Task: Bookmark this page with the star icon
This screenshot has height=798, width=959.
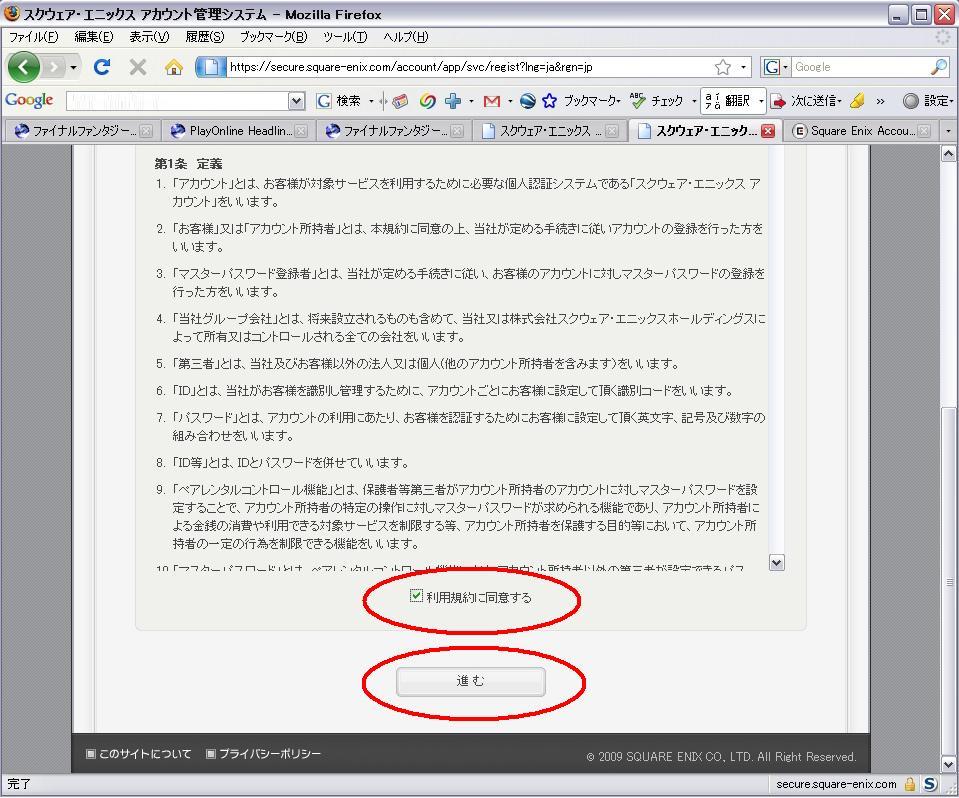Action: [x=723, y=67]
